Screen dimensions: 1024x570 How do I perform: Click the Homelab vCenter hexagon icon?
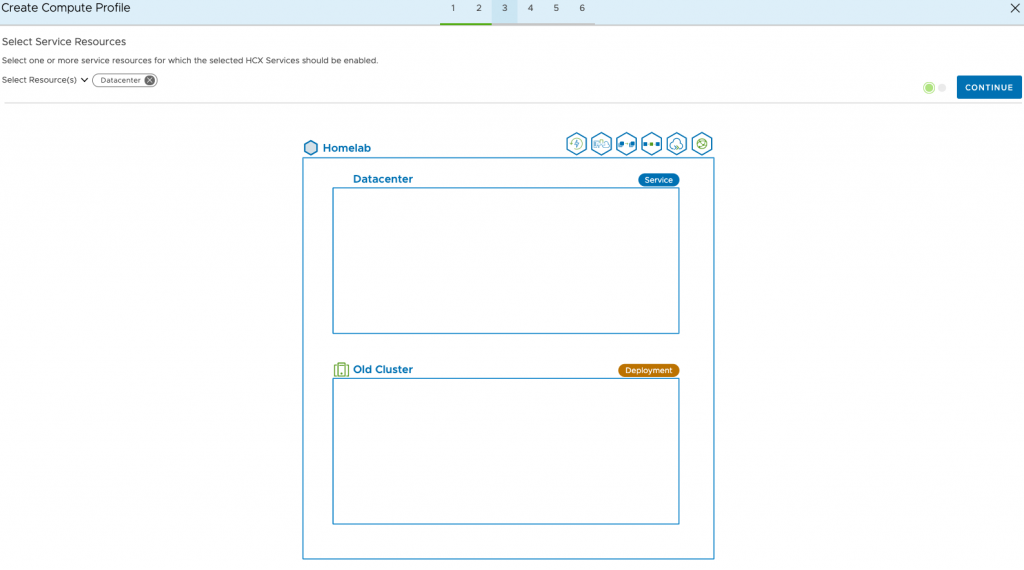(x=311, y=148)
